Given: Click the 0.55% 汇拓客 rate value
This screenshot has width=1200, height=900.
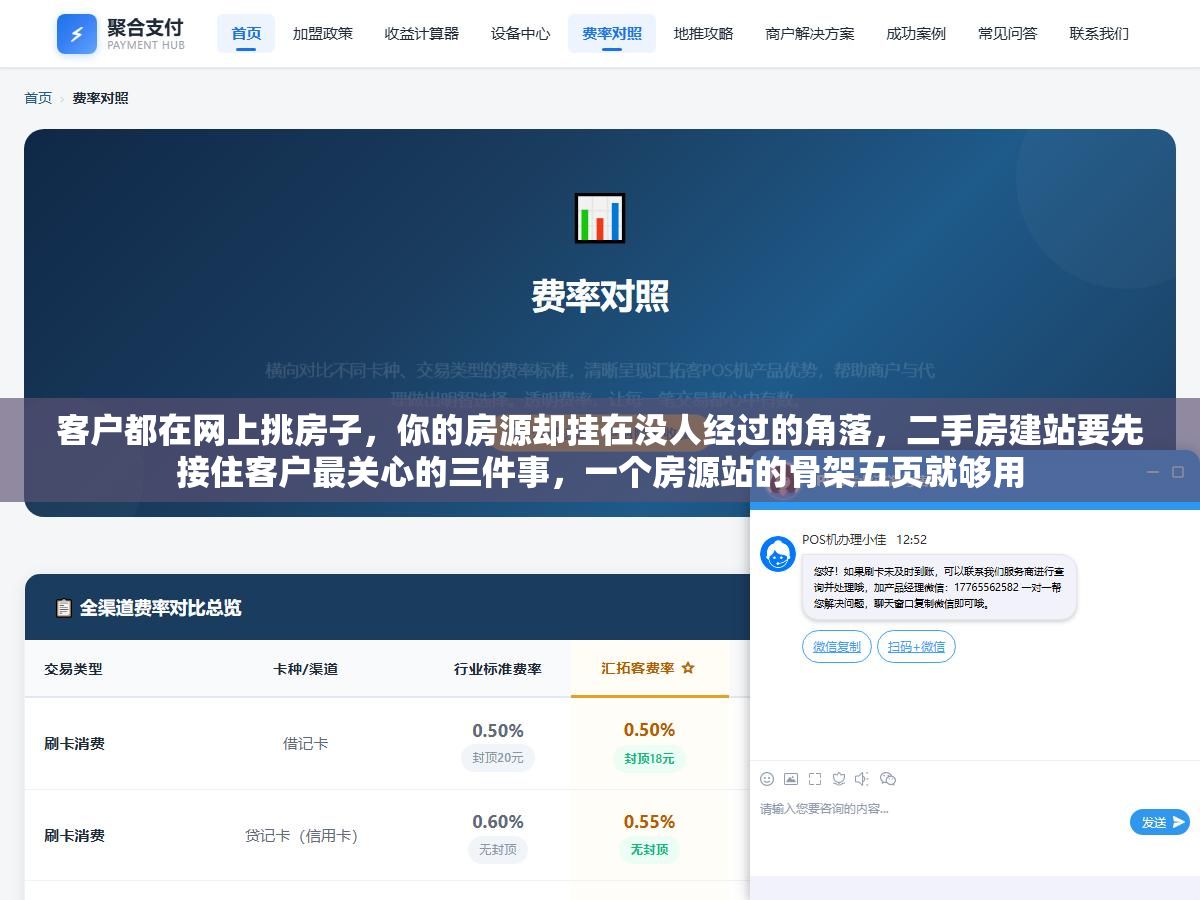Looking at the screenshot, I should pos(649,822).
